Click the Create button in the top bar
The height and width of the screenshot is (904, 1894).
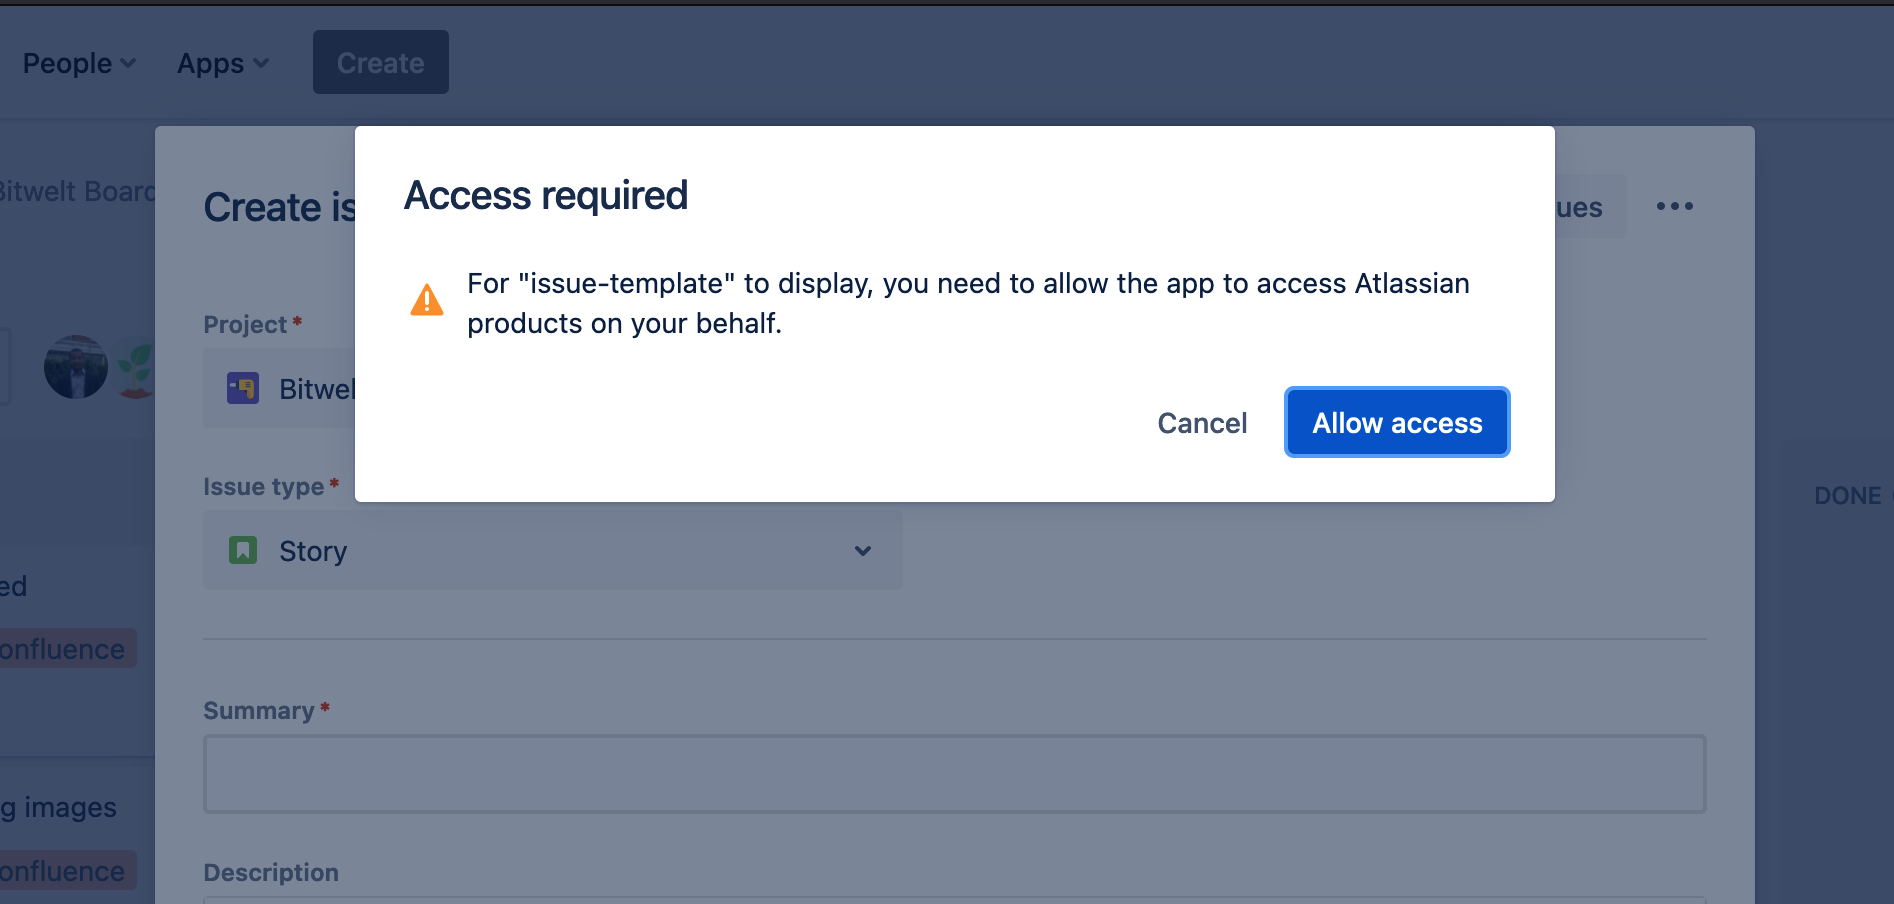click(x=380, y=62)
